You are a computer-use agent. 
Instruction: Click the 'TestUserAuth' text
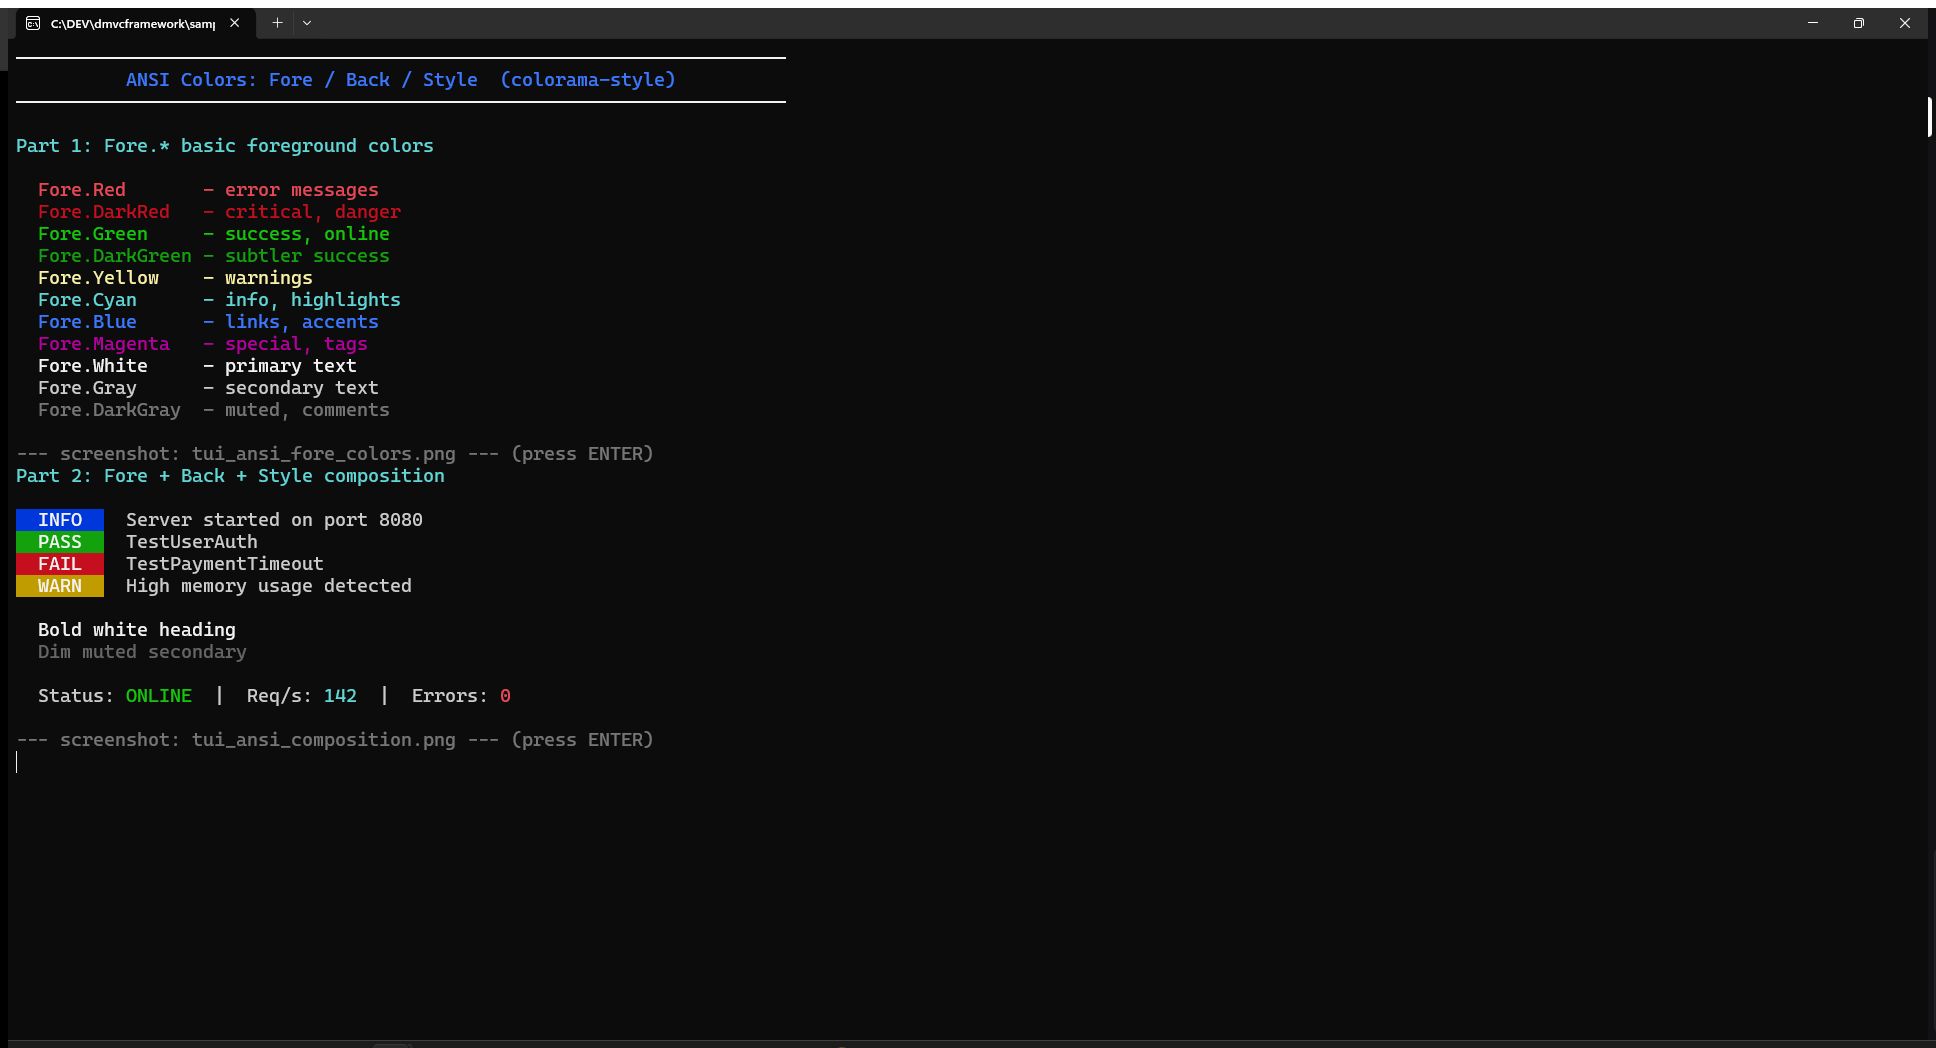(192, 542)
